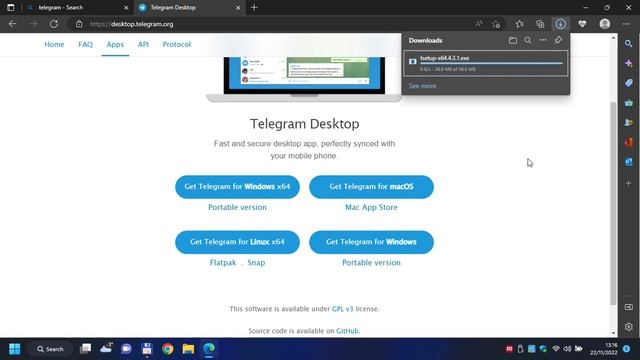Screen dimensions: 640x360
Task: Open the tsetup-x64.4.3.1.exe download item
Action: (x=485, y=63)
